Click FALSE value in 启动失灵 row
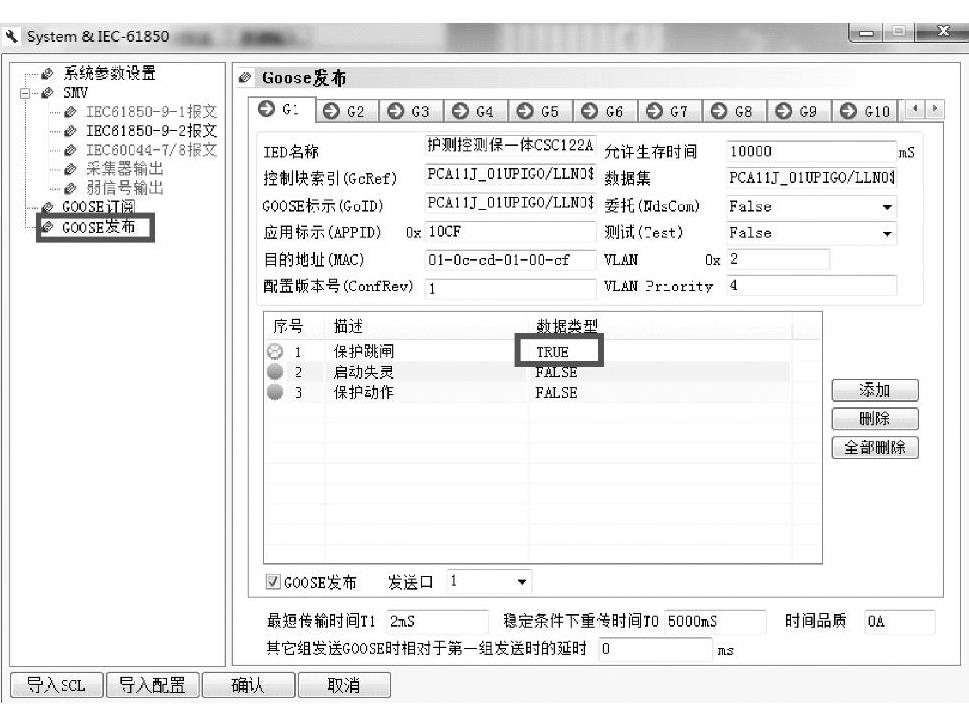Viewport: 969px width, 704px height. [x=556, y=372]
